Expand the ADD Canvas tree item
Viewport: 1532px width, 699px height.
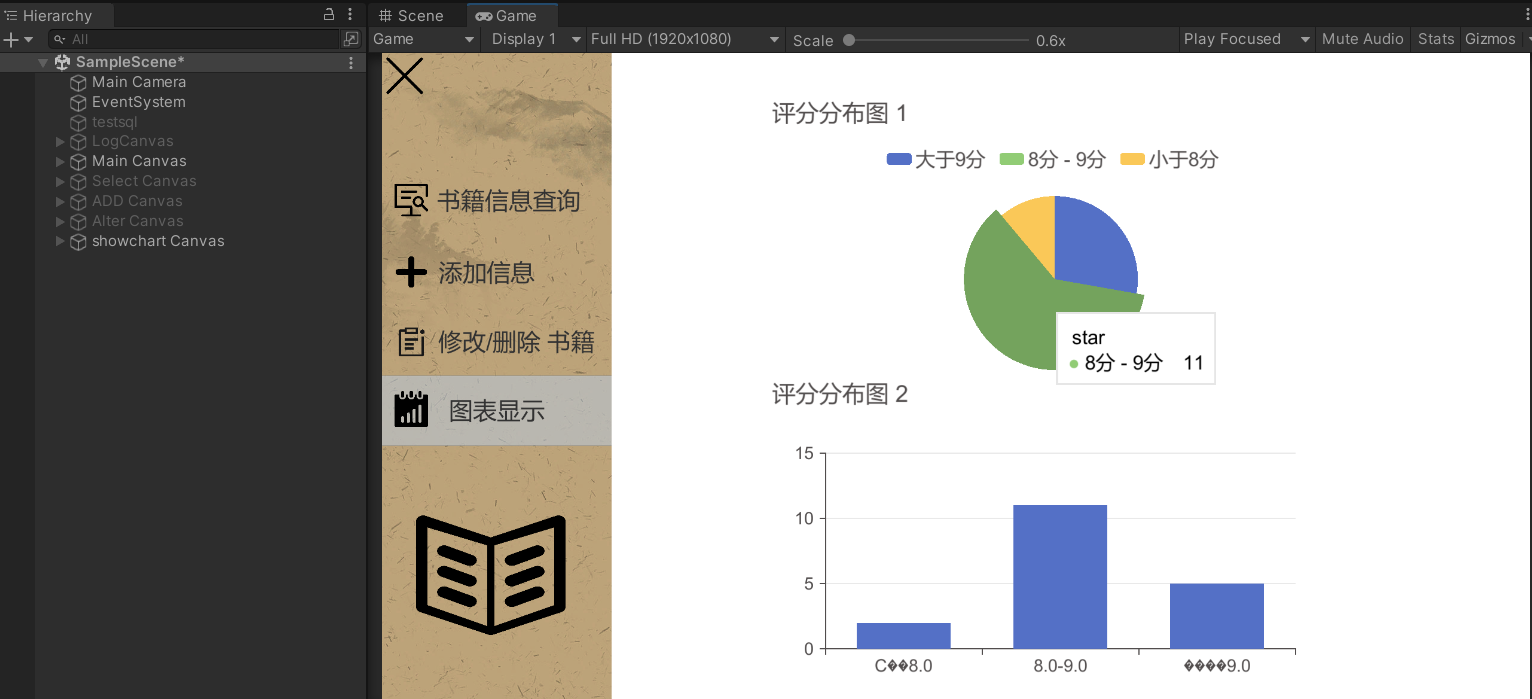coord(60,201)
